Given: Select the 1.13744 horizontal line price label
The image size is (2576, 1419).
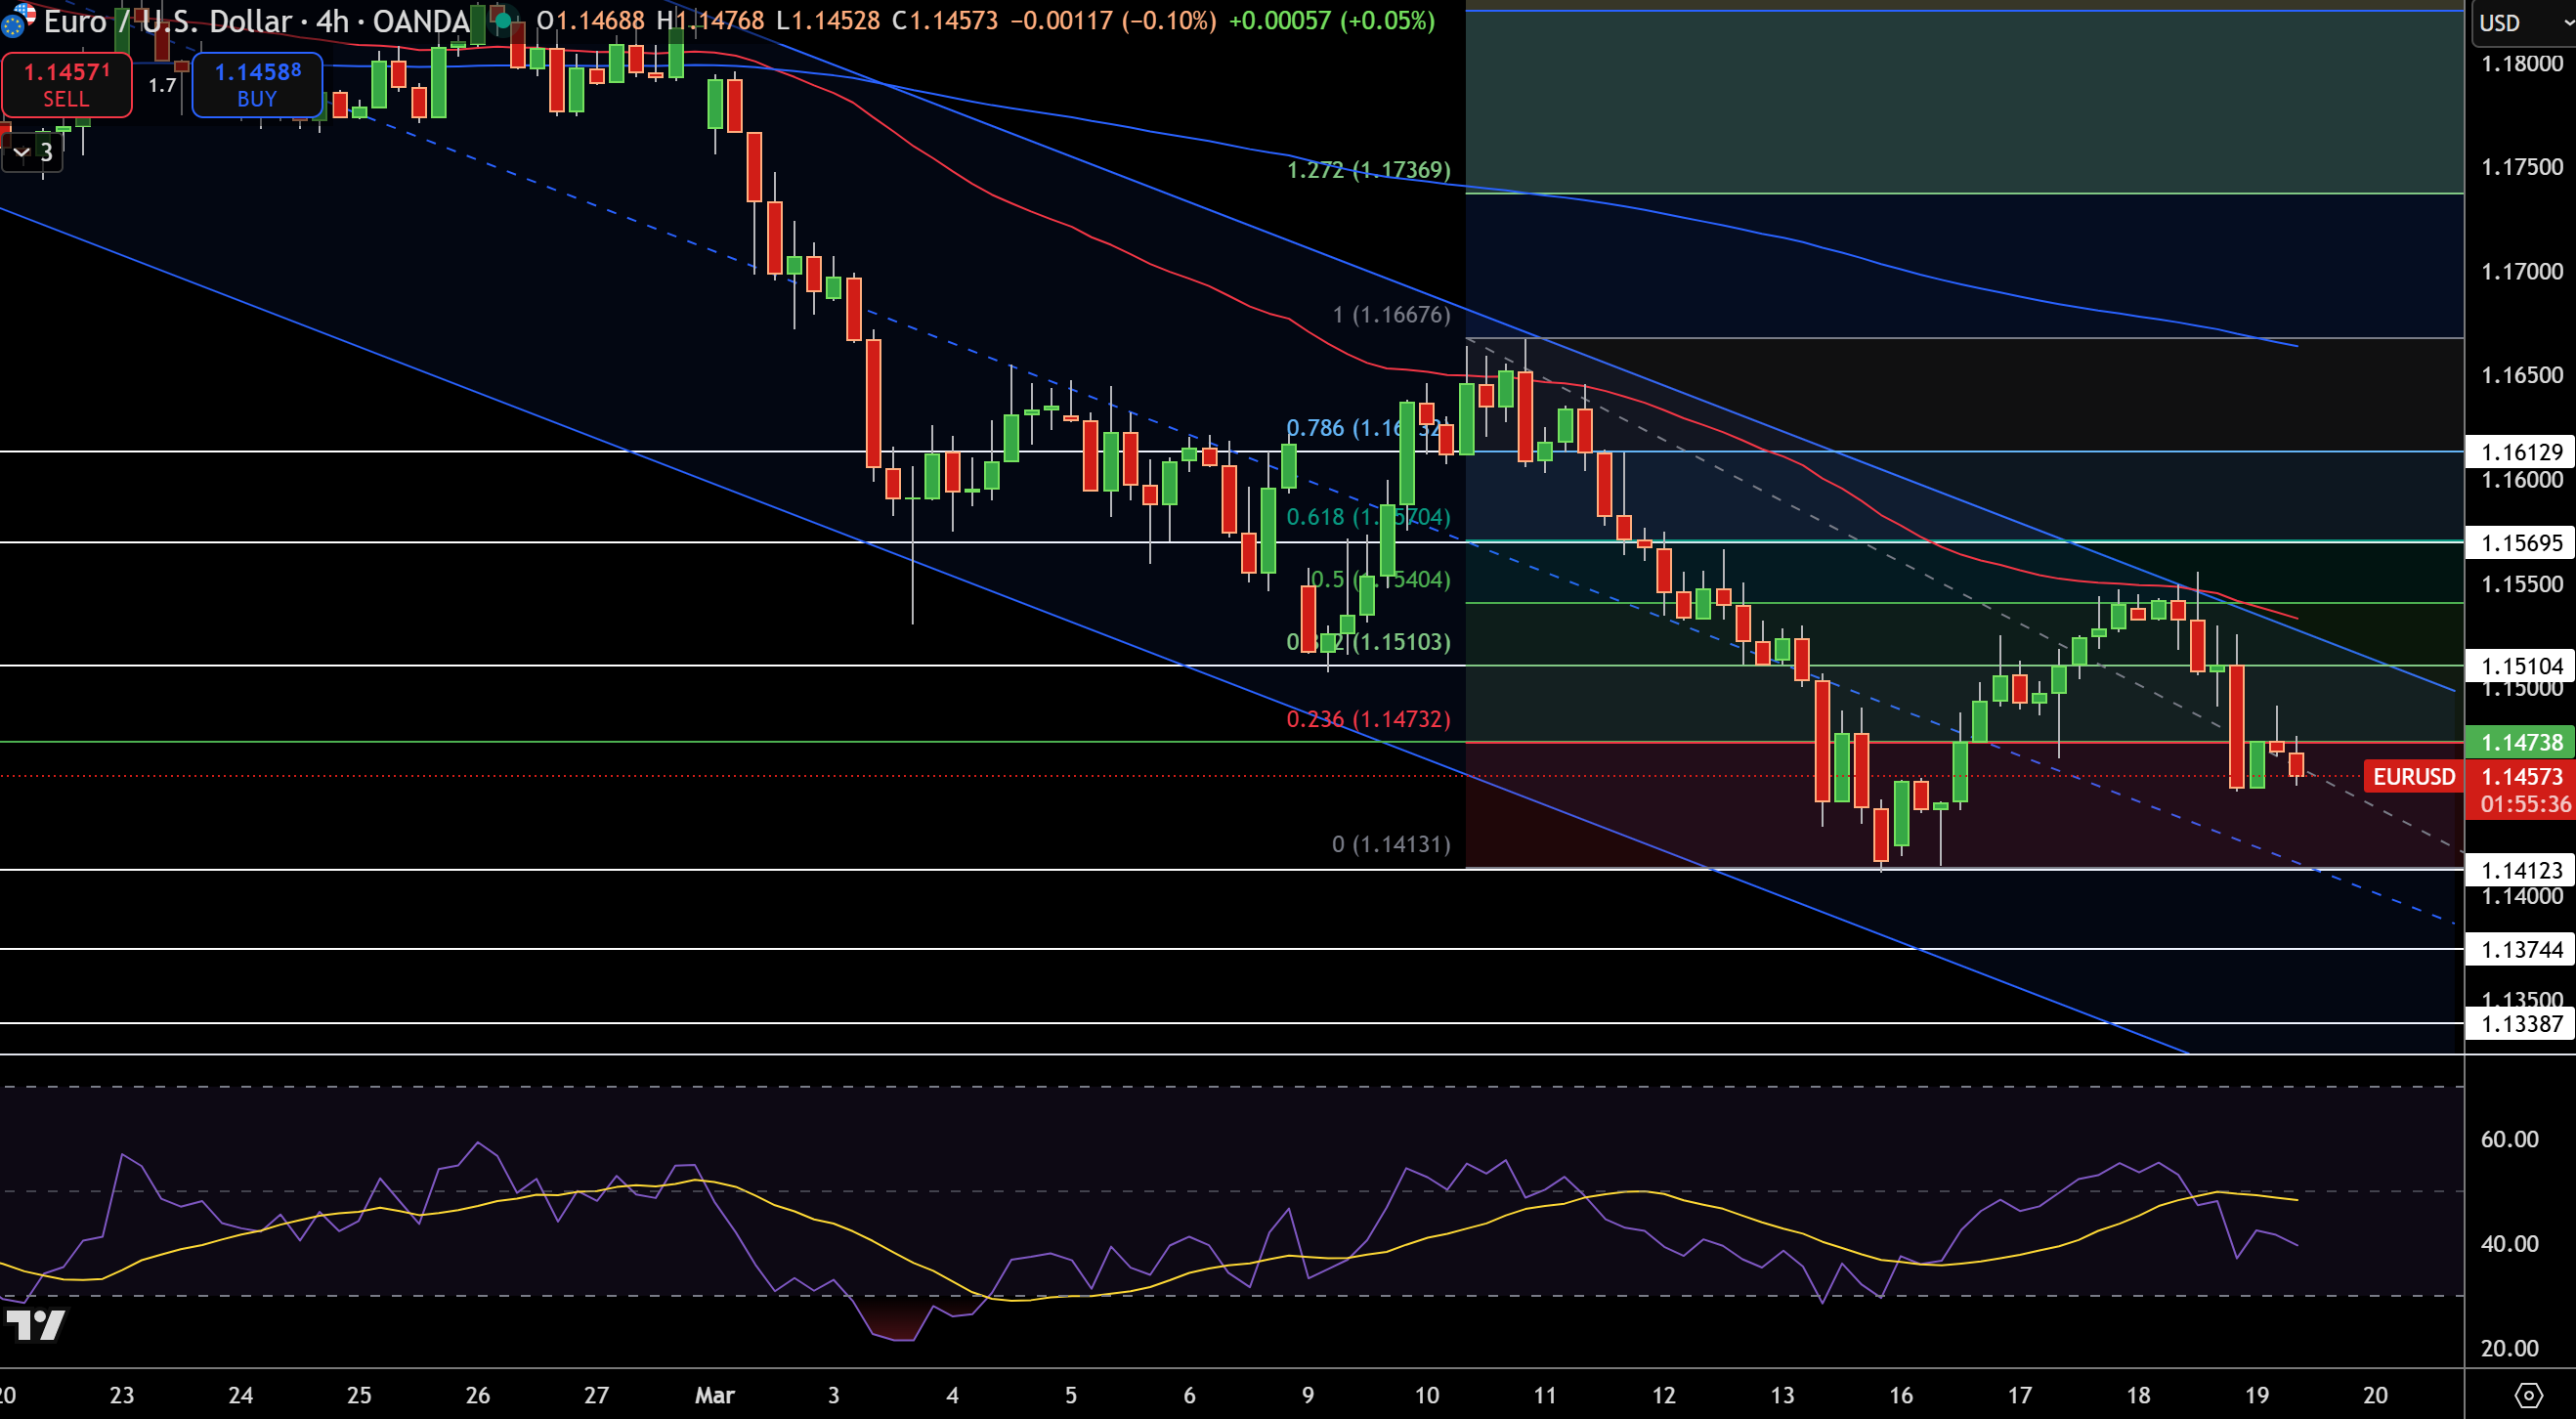Looking at the screenshot, I should click(x=2521, y=949).
